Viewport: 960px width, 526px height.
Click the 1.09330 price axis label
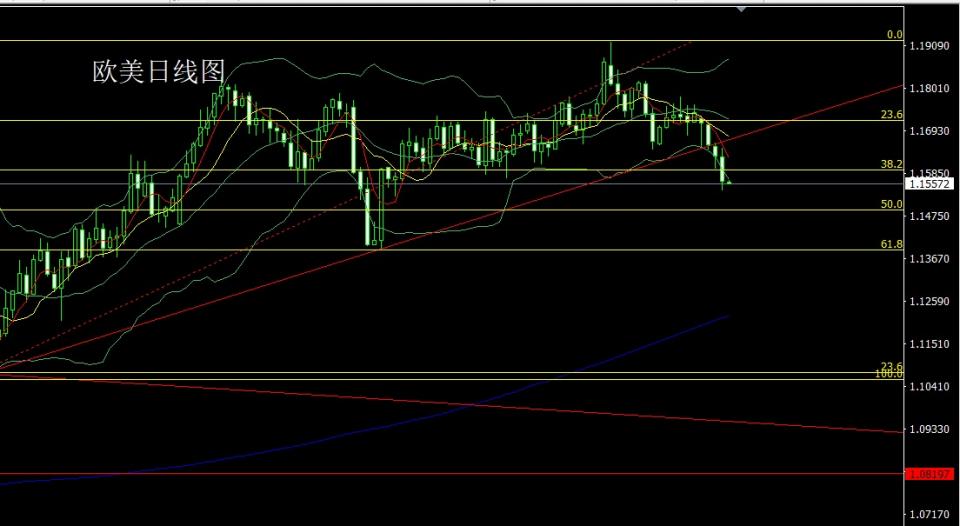[930, 429]
